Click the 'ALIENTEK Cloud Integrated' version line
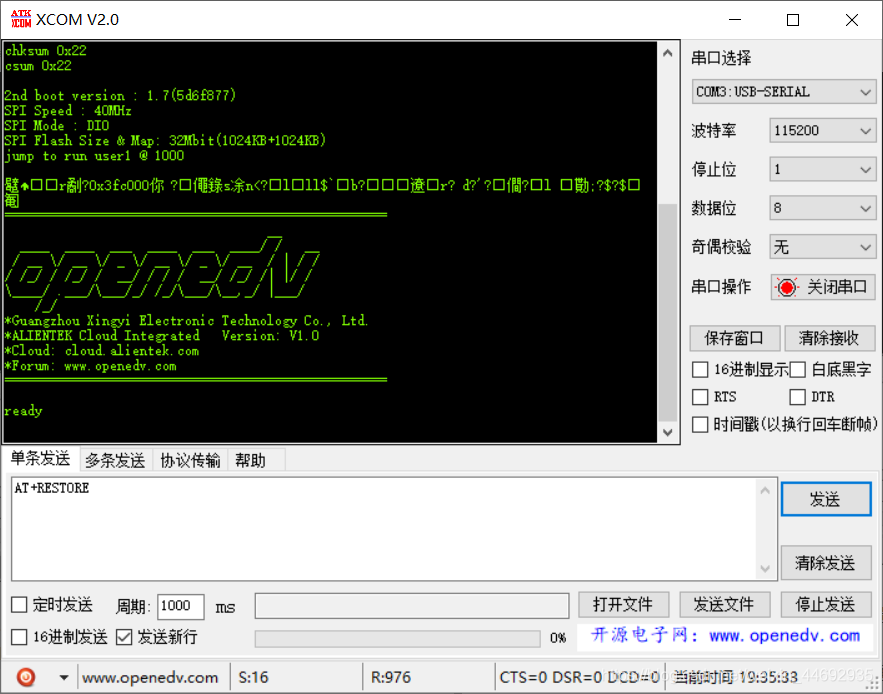 pyautogui.click(x=162, y=336)
